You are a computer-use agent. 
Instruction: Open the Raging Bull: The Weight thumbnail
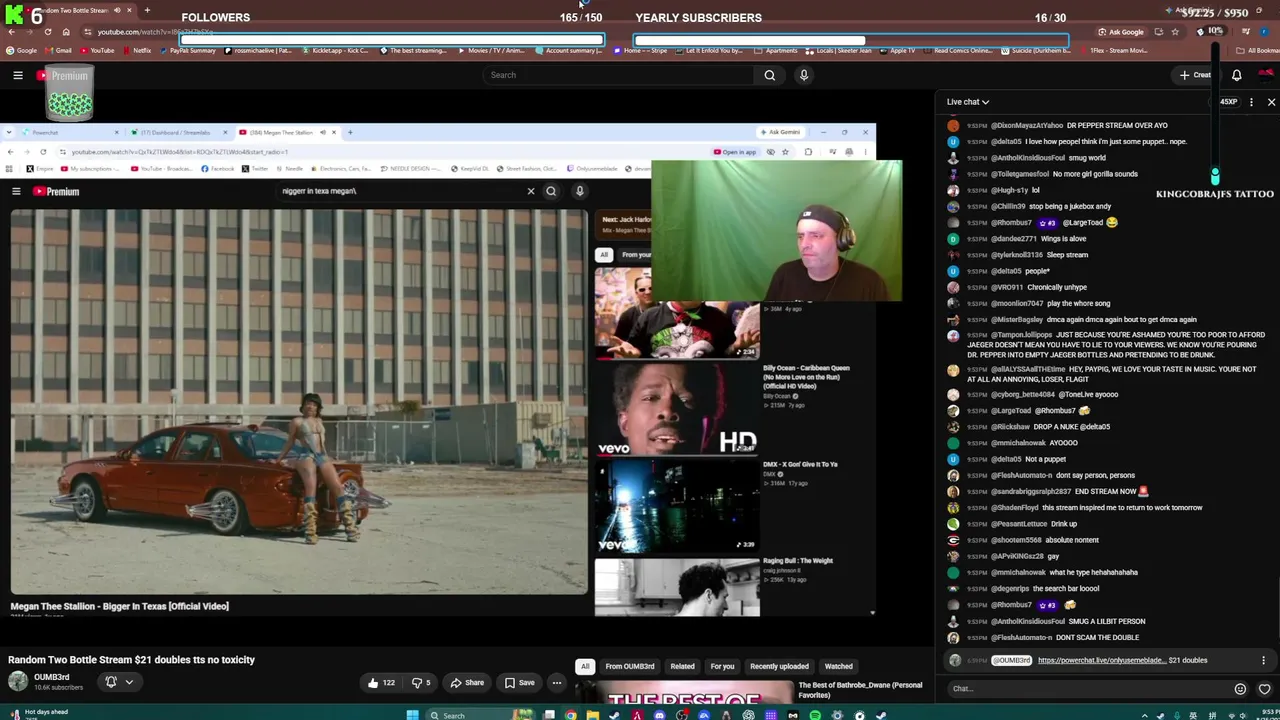tap(677, 588)
